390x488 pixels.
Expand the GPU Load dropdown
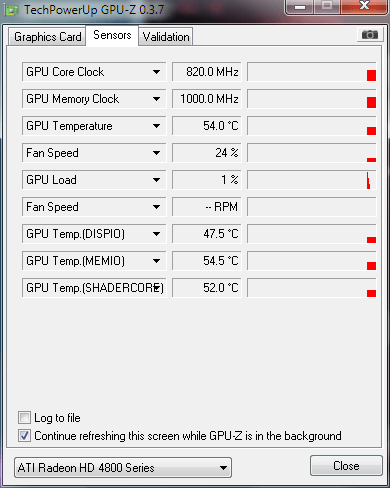[156, 180]
